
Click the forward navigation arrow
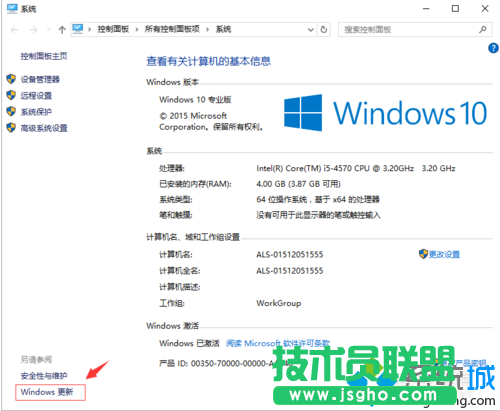pos(33,30)
